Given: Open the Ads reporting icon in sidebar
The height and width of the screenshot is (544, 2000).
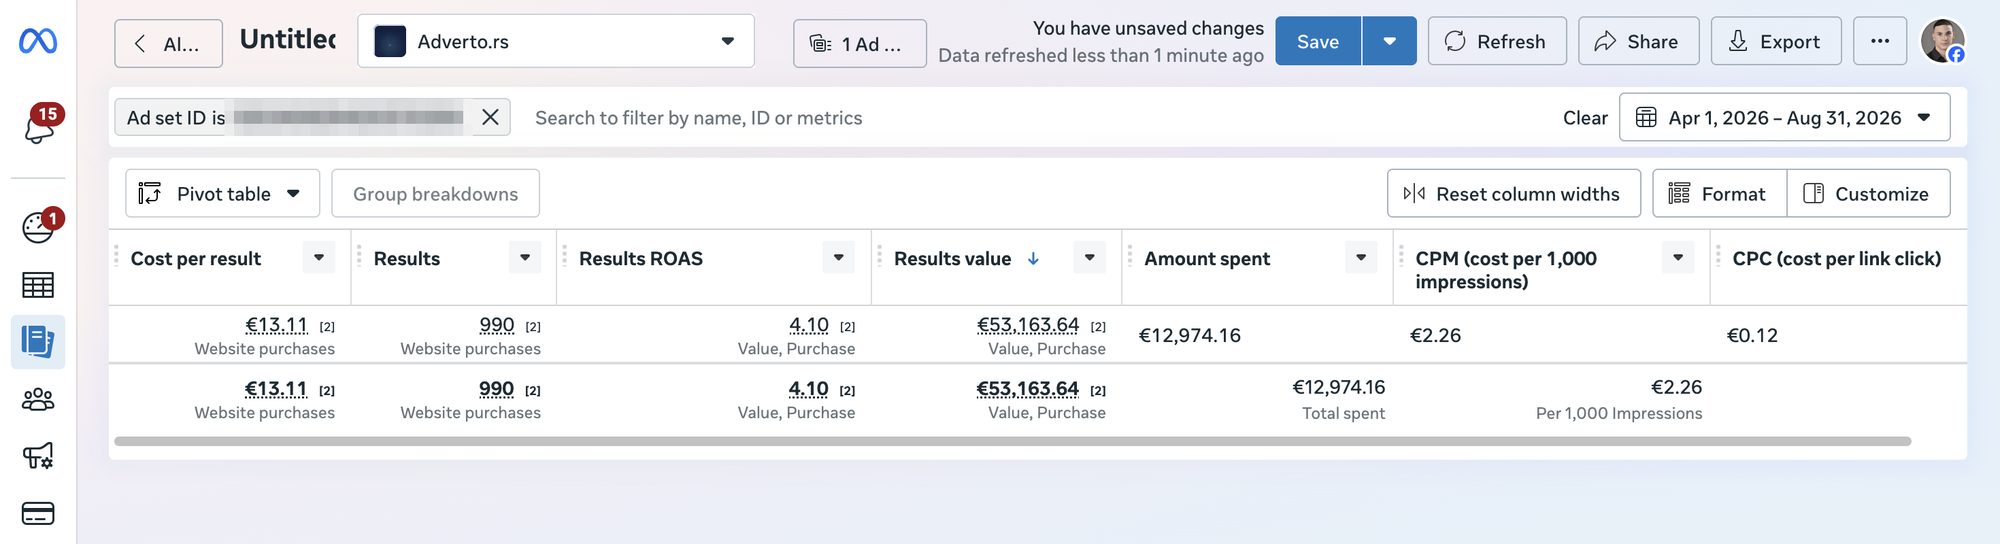Looking at the screenshot, I should (x=38, y=342).
